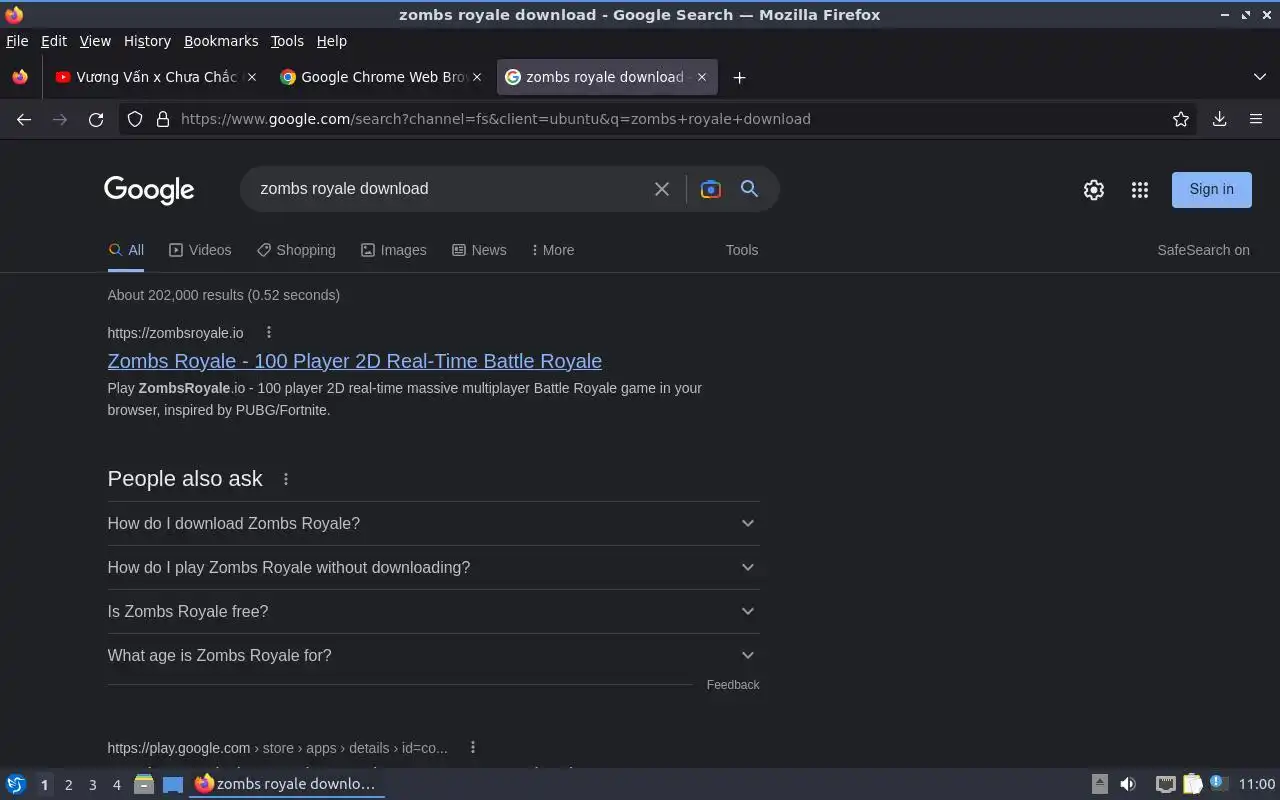Close the Vương Vấn YouTube tab
The height and width of the screenshot is (800, 1280).
(252, 77)
